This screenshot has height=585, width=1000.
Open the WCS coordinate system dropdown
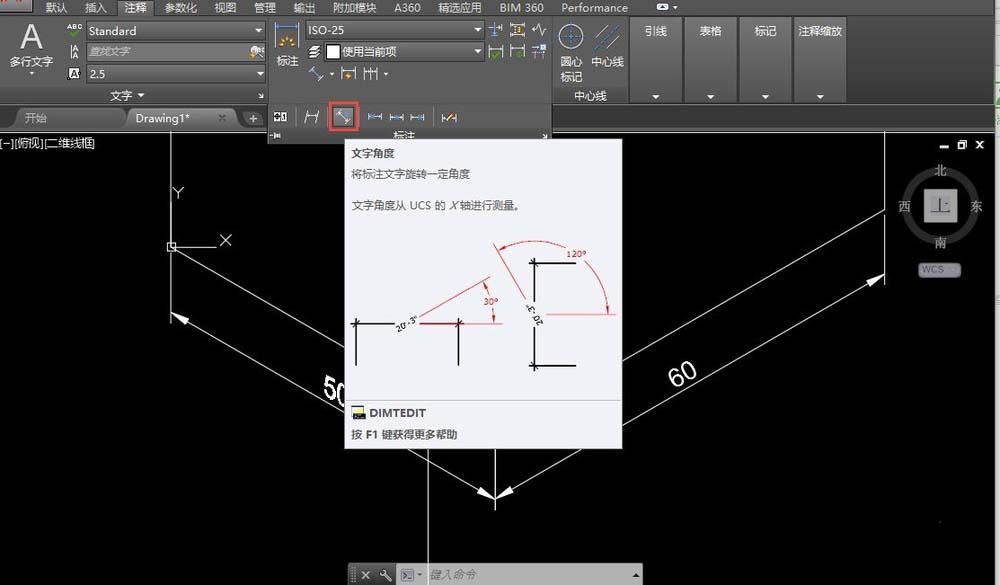938,269
